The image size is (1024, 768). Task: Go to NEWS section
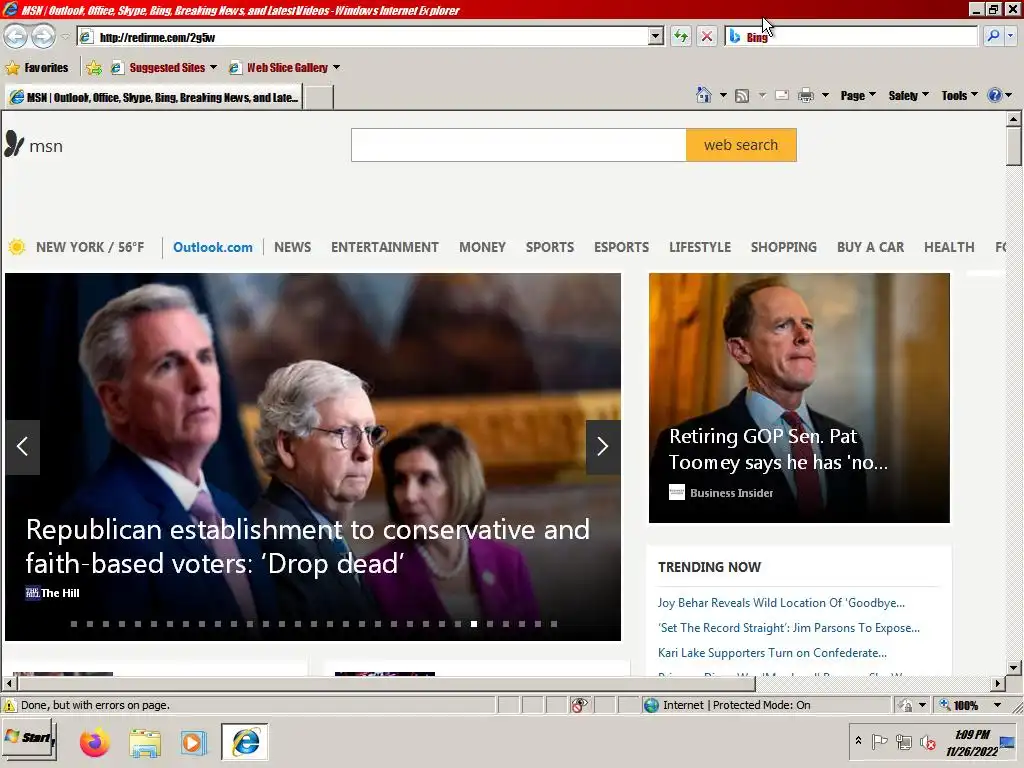click(x=292, y=247)
